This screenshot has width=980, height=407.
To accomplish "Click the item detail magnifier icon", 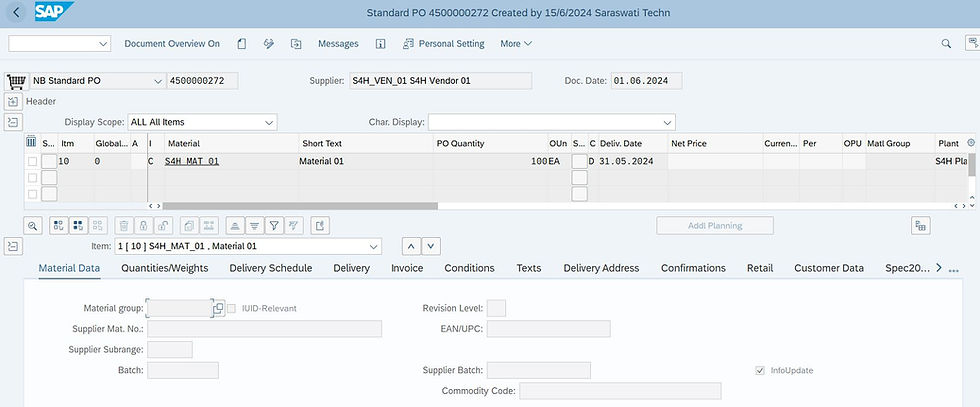I will 32,226.
